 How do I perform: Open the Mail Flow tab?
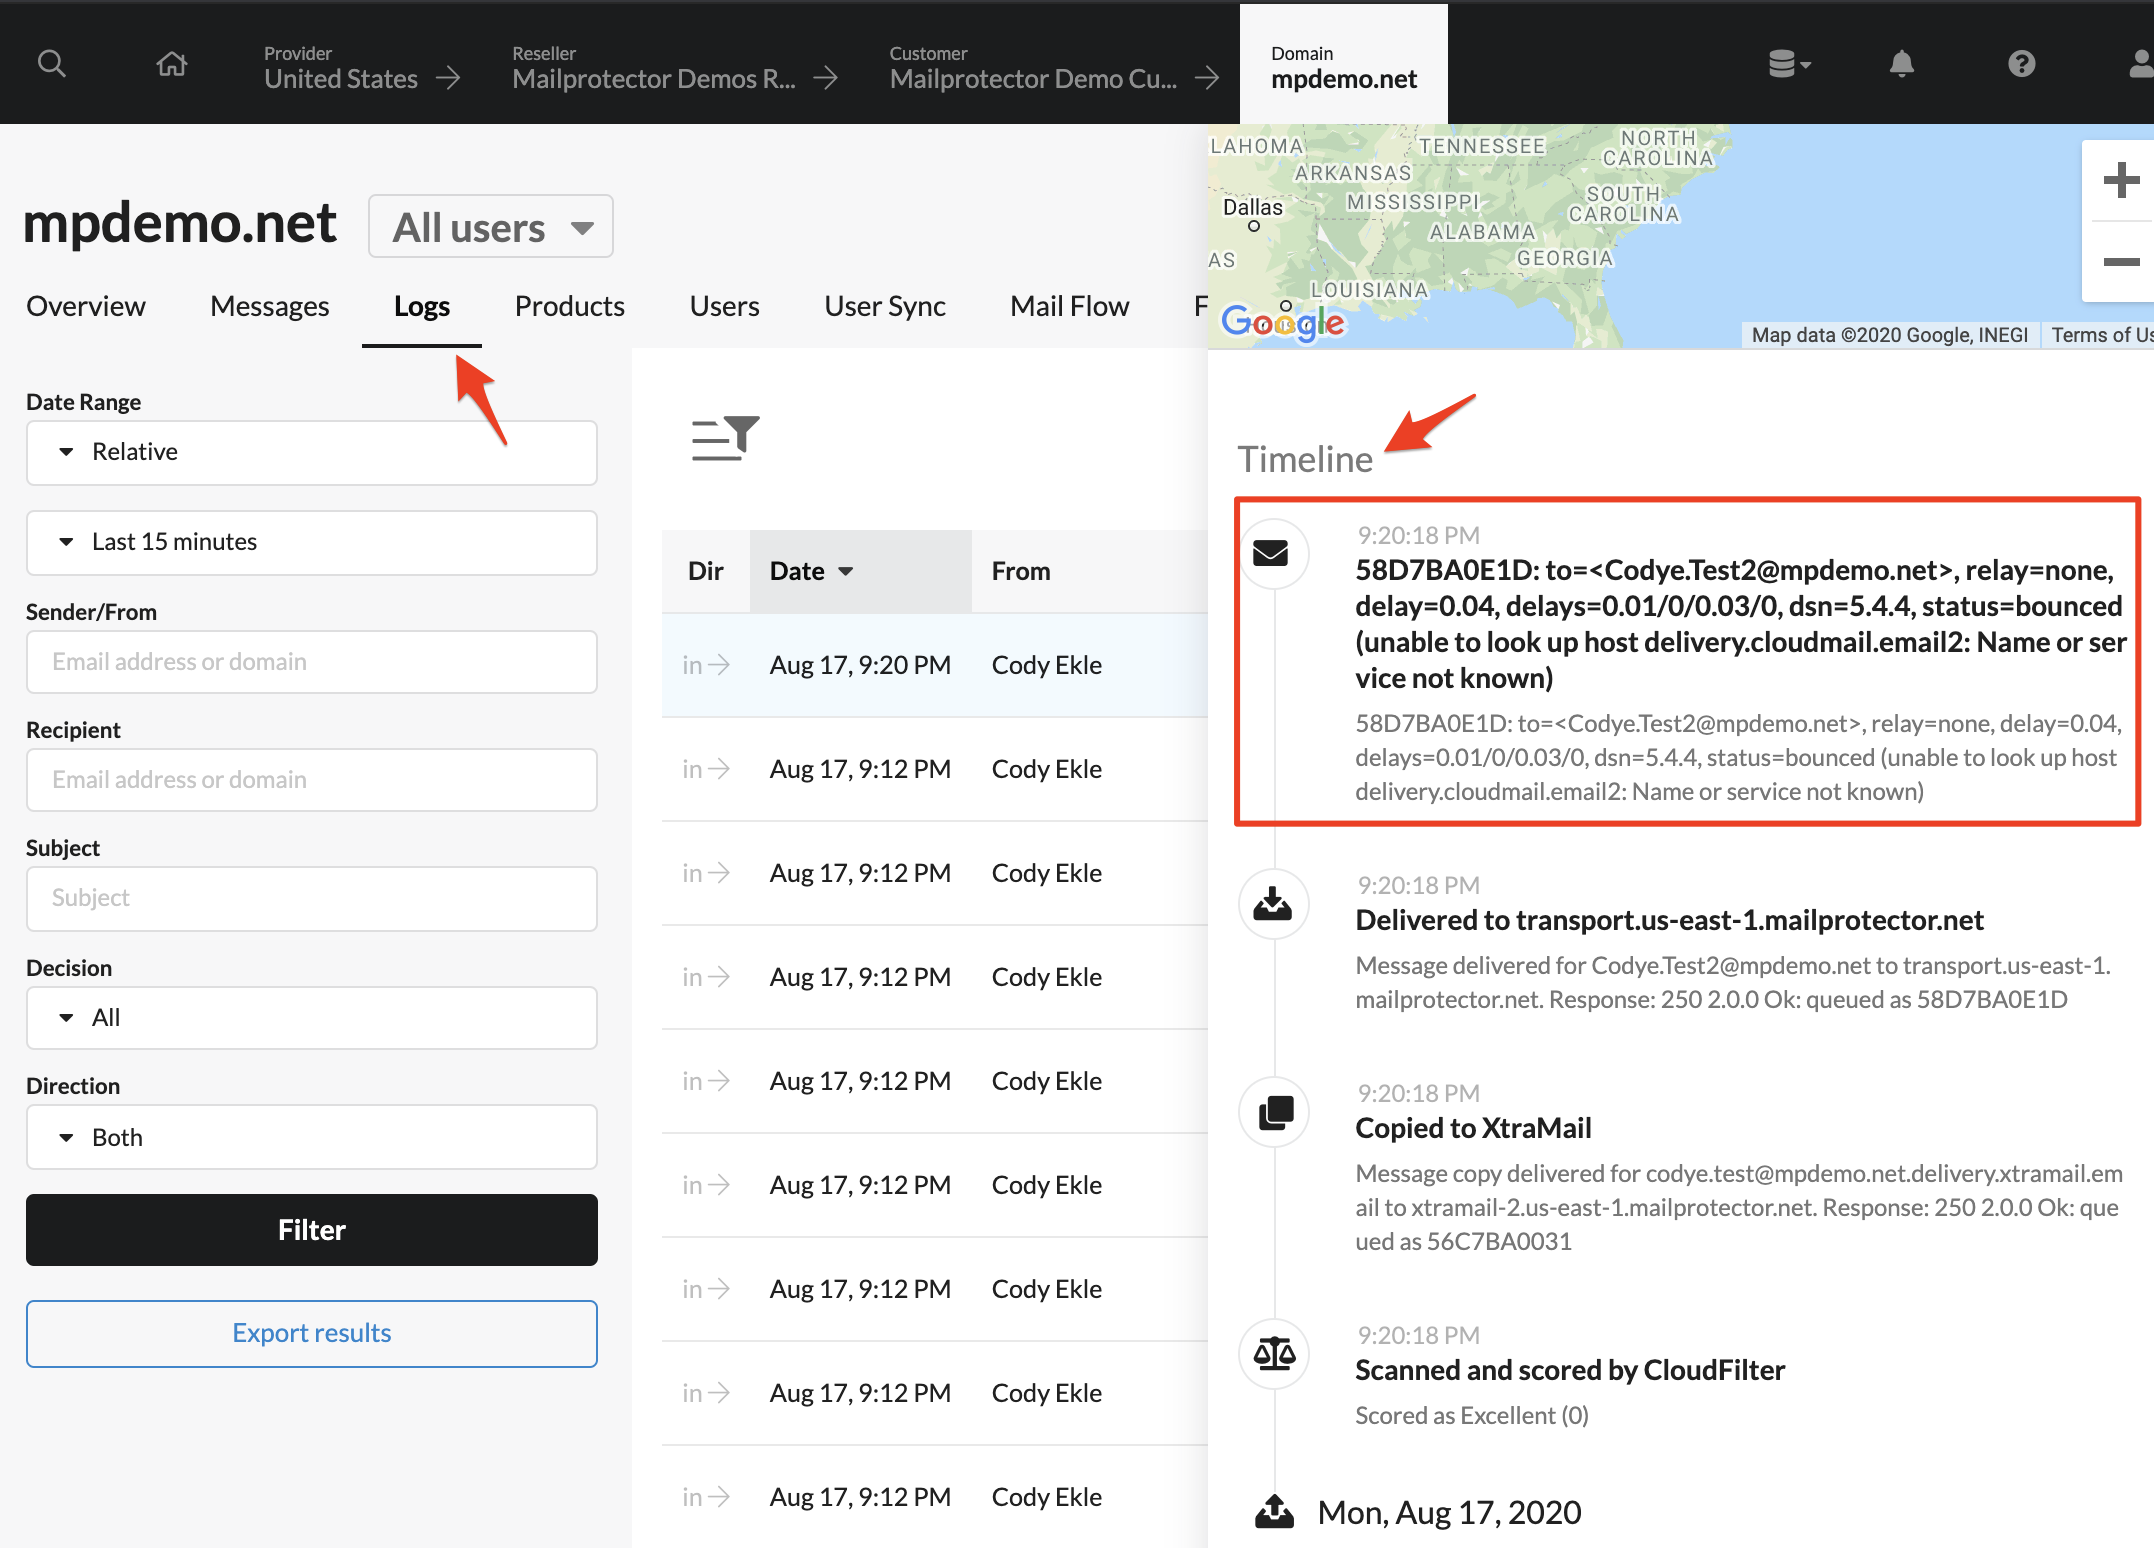pyautogui.click(x=1070, y=306)
